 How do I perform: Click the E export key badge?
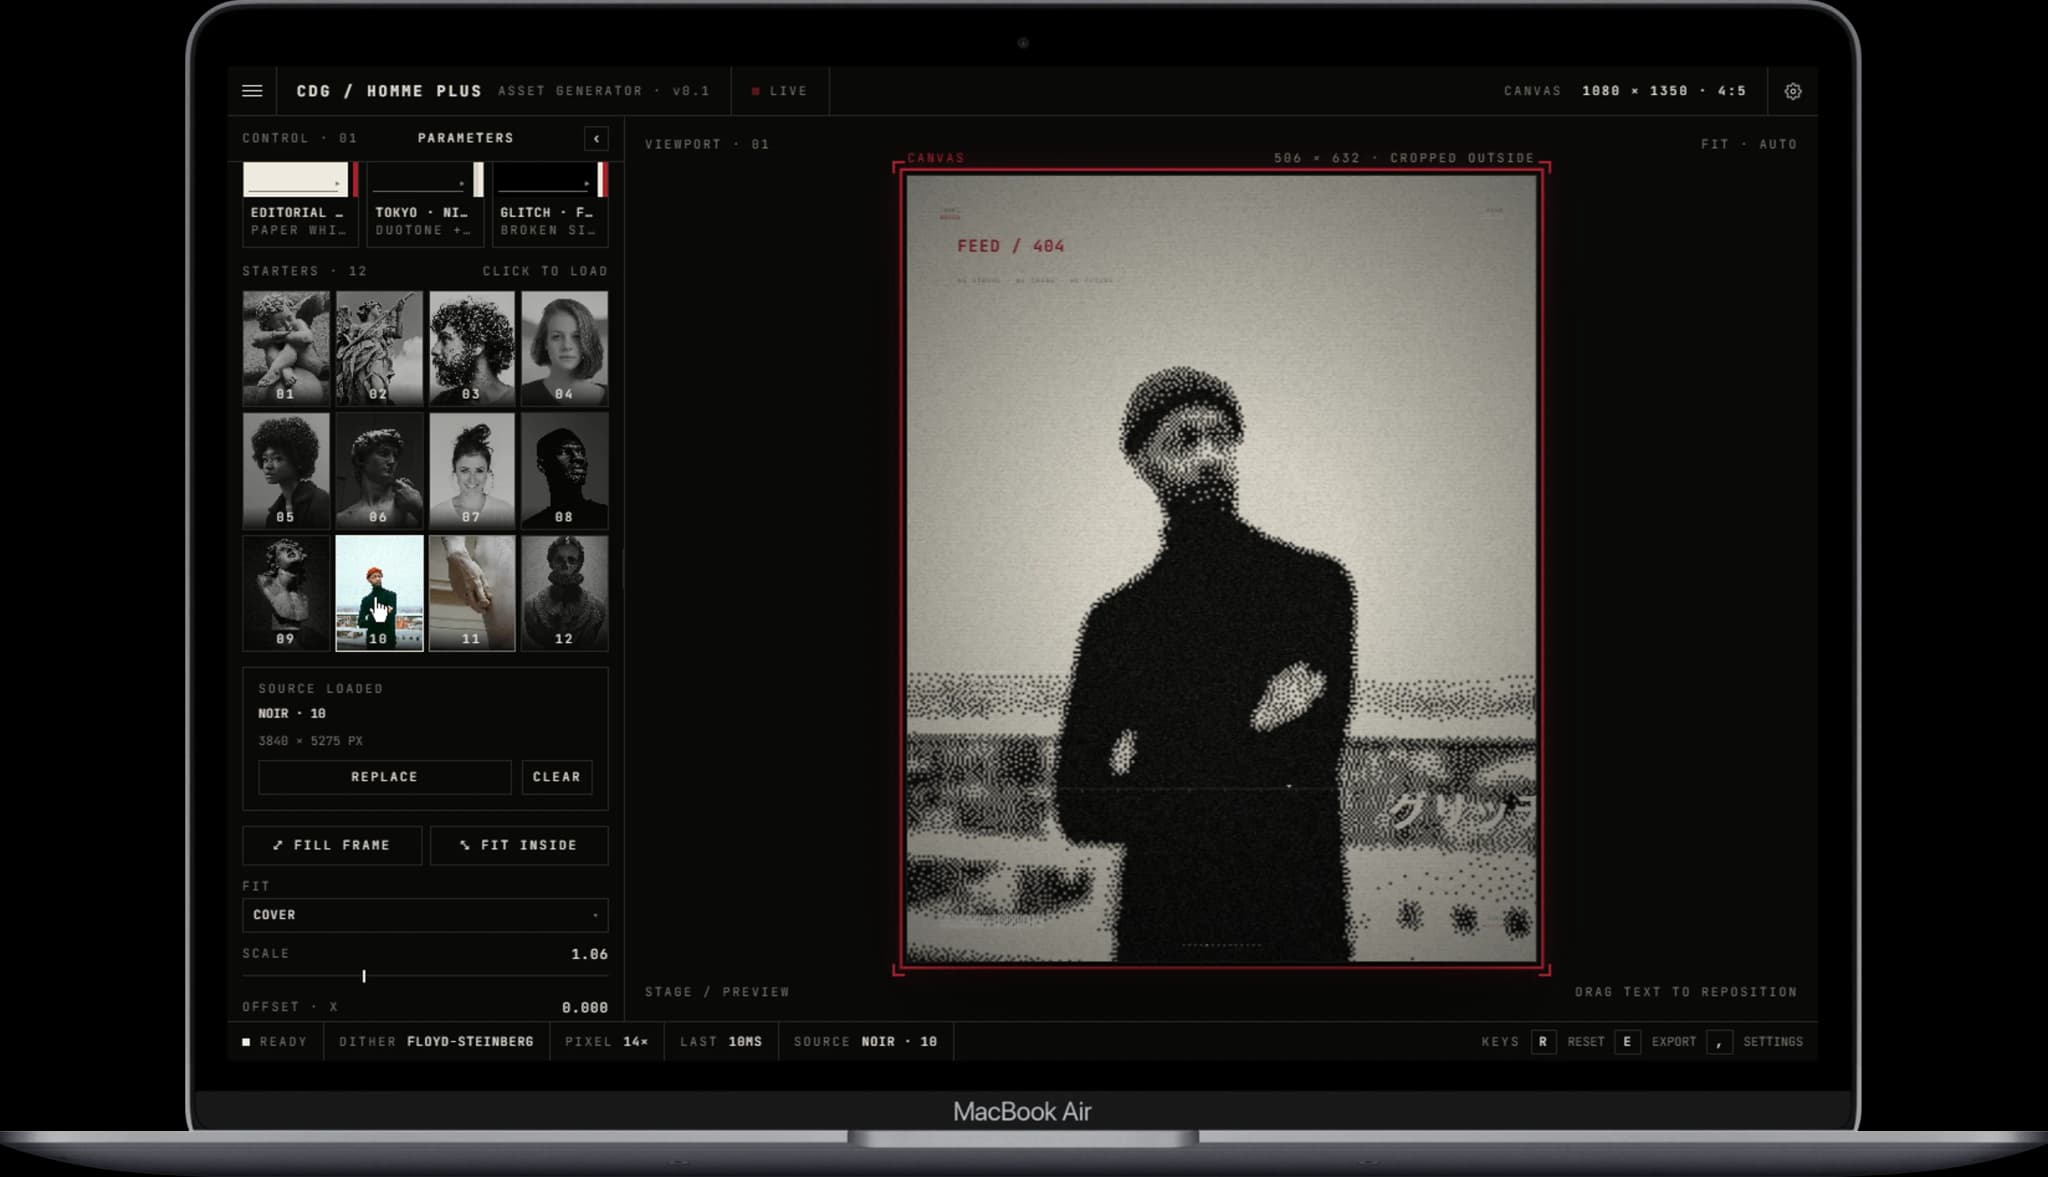(1627, 1042)
